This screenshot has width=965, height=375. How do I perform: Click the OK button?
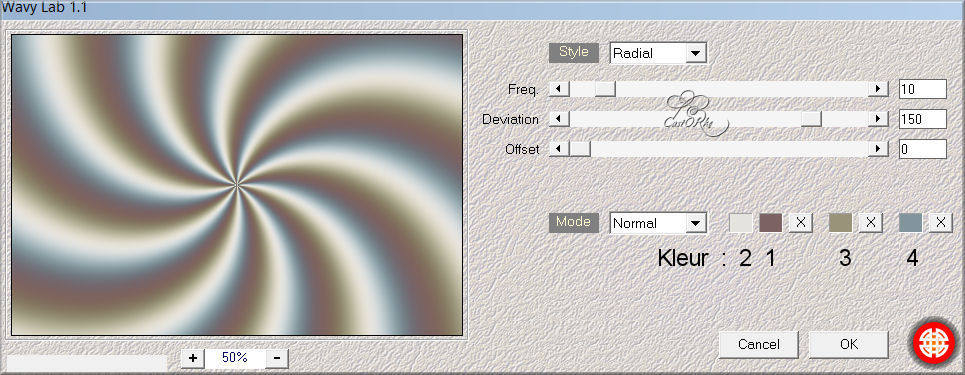click(x=849, y=344)
